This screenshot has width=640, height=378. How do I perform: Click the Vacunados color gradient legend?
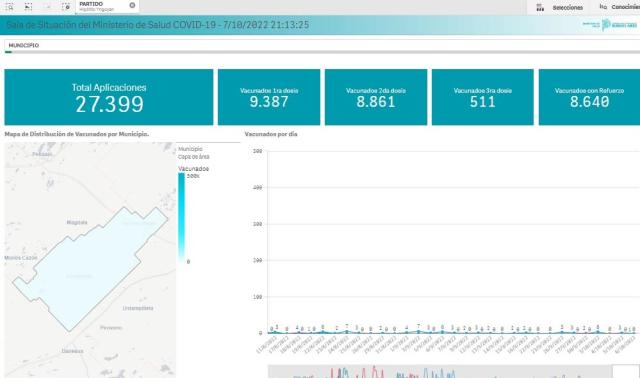point(182,216)
